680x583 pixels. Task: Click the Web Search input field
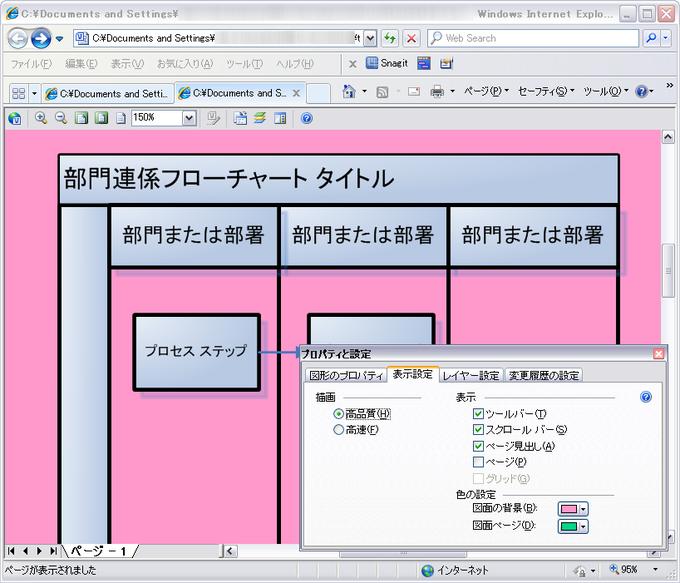point(533,38)
